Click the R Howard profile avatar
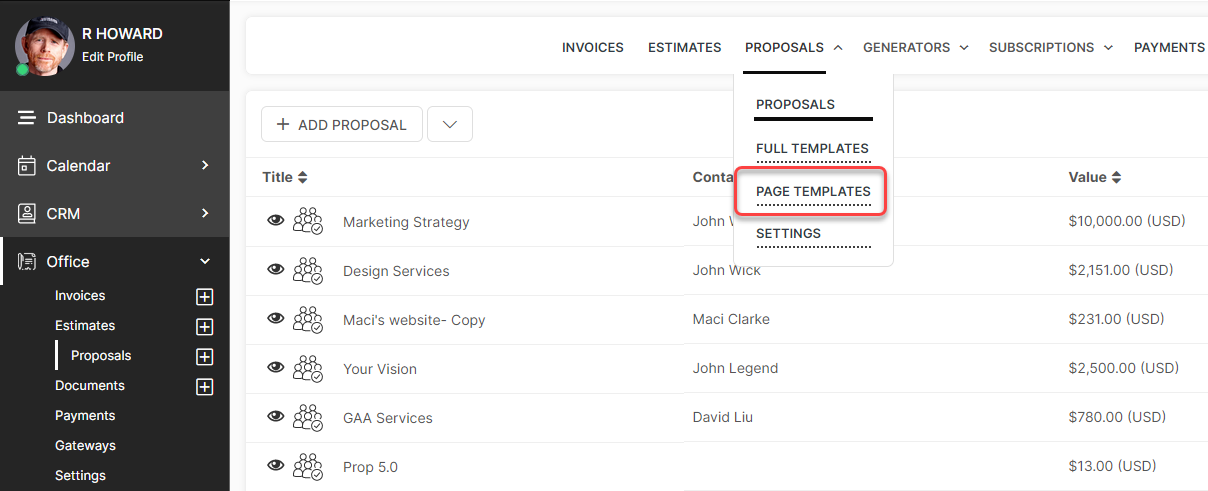 pos(45,45)
